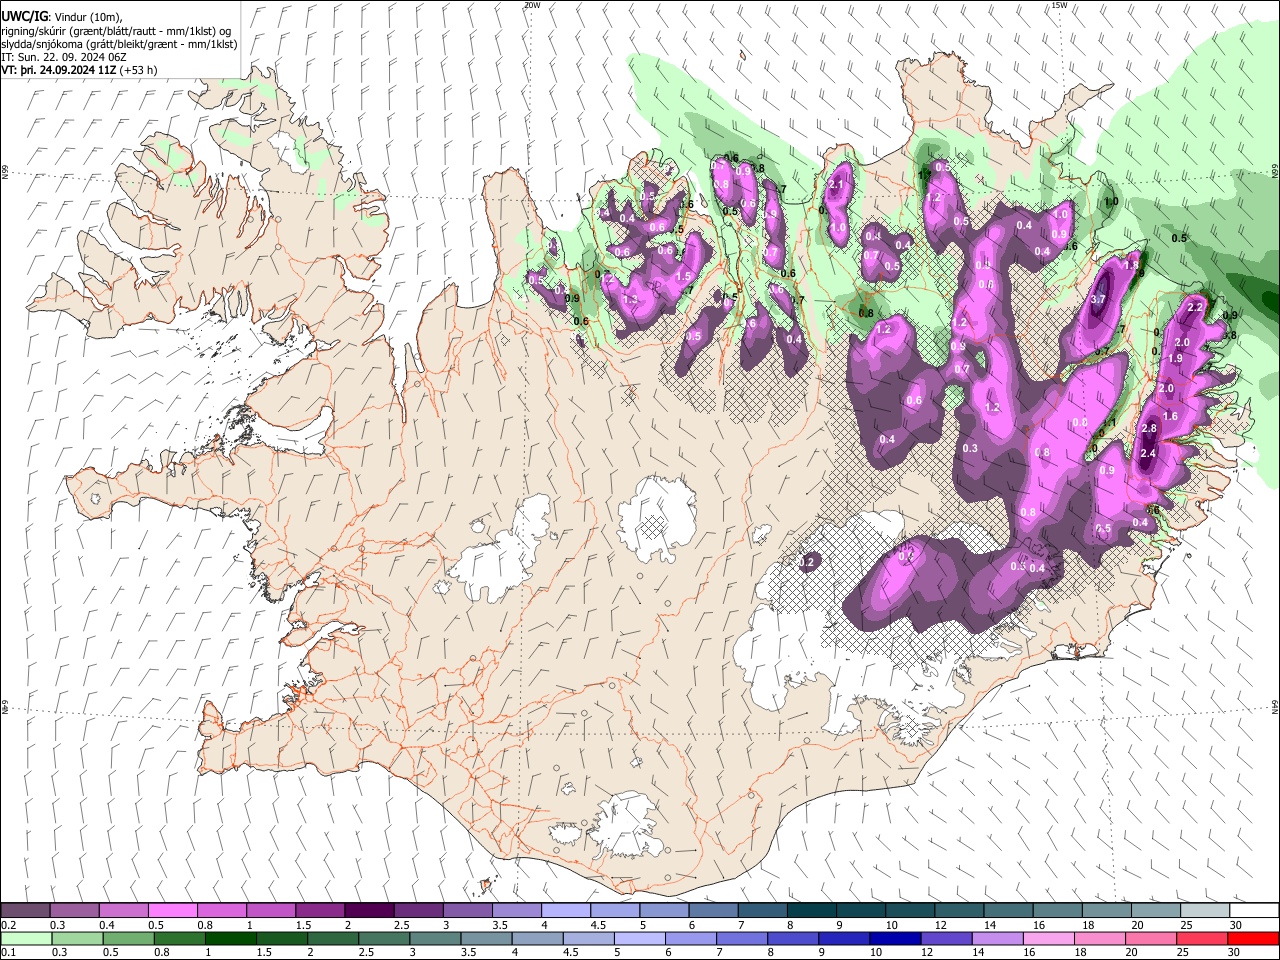Choose the medium green 0.5 swatch, bottom legend row

[128, 938]
